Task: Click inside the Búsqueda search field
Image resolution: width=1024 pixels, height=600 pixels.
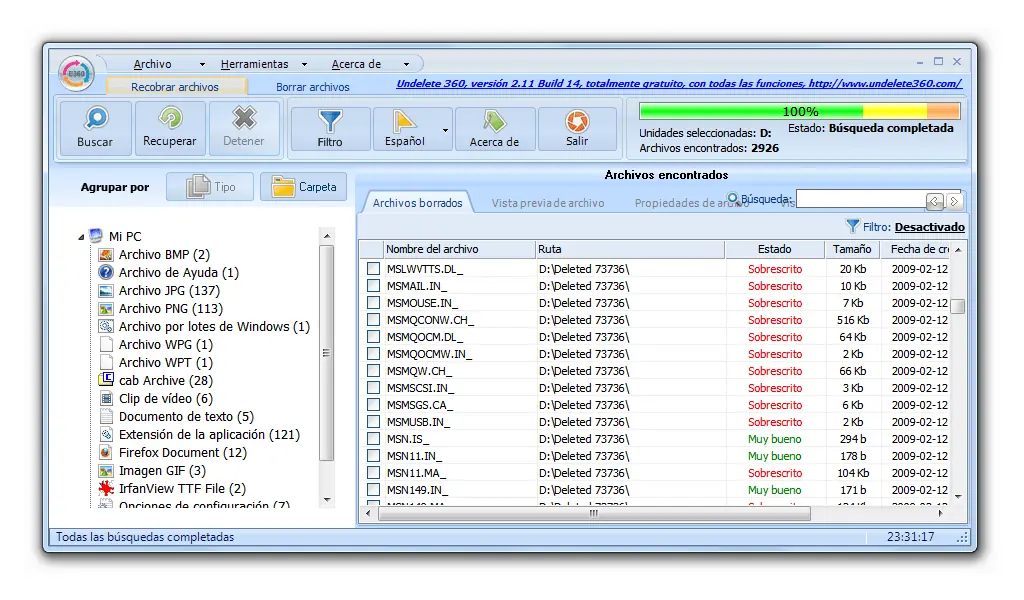Action: tap(861, 200)
